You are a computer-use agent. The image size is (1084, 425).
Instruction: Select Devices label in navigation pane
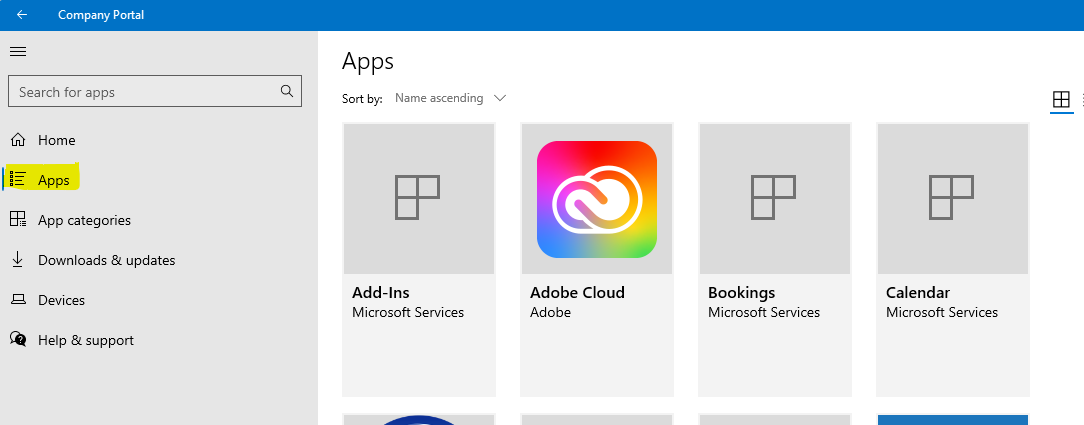point(61,300)
